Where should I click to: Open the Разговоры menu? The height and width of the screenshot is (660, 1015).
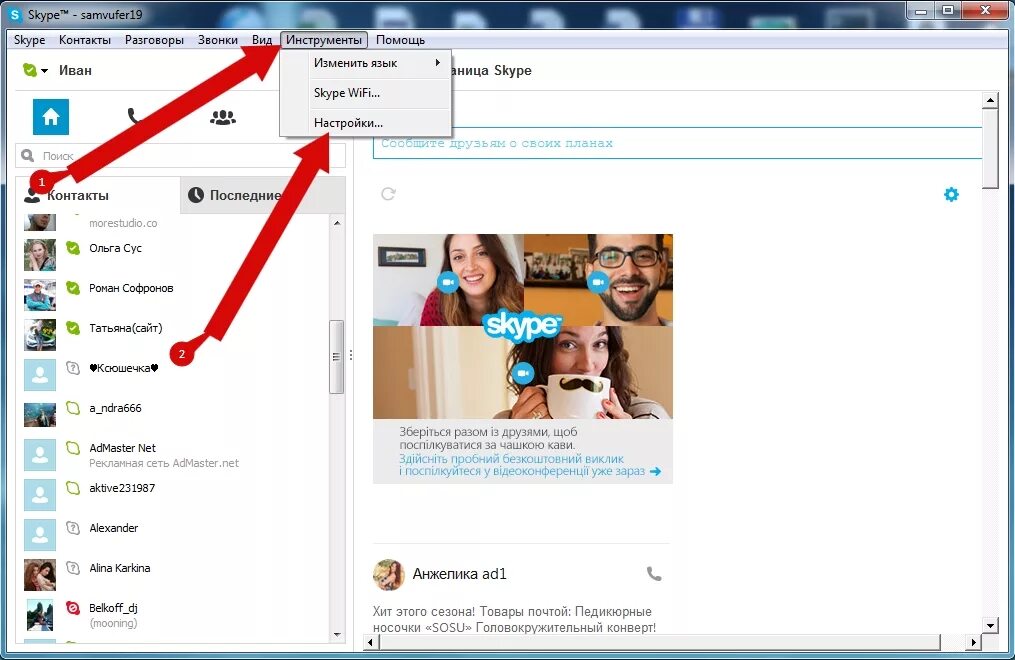click(x=154, y=39)
